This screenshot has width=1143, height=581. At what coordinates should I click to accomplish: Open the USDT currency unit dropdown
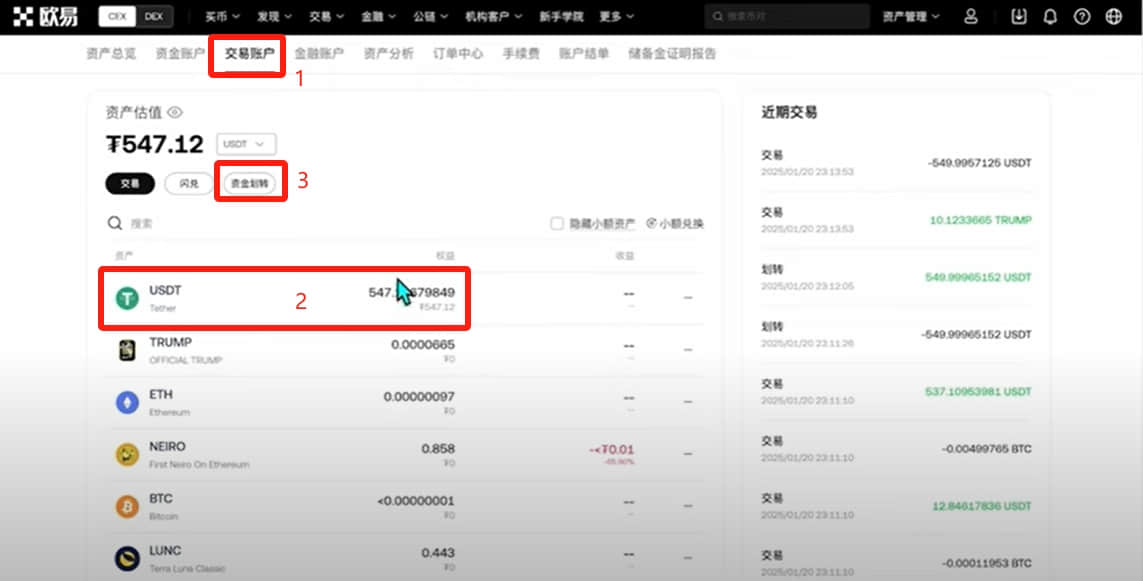(x=246, y=144)
